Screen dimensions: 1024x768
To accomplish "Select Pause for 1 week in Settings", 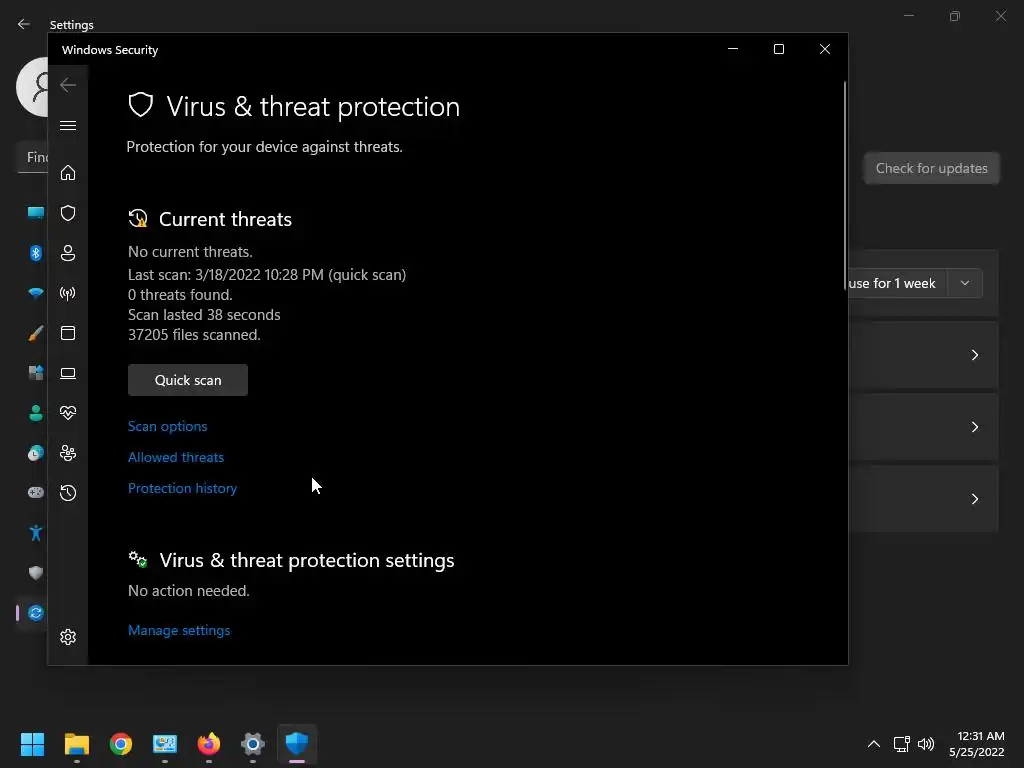I will pyautogui.click(x=897, y=283).
